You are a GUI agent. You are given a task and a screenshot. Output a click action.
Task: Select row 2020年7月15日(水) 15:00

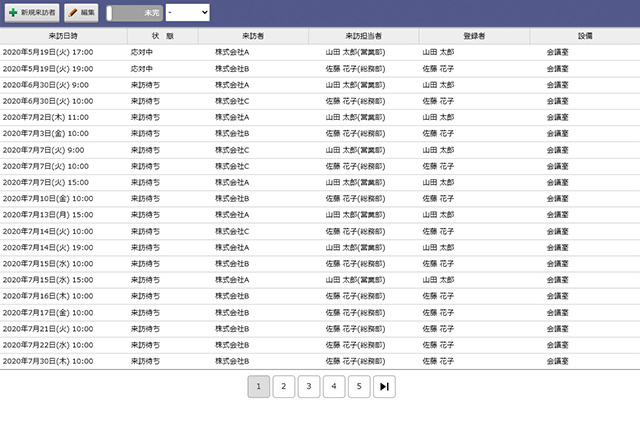coord(320,280)
